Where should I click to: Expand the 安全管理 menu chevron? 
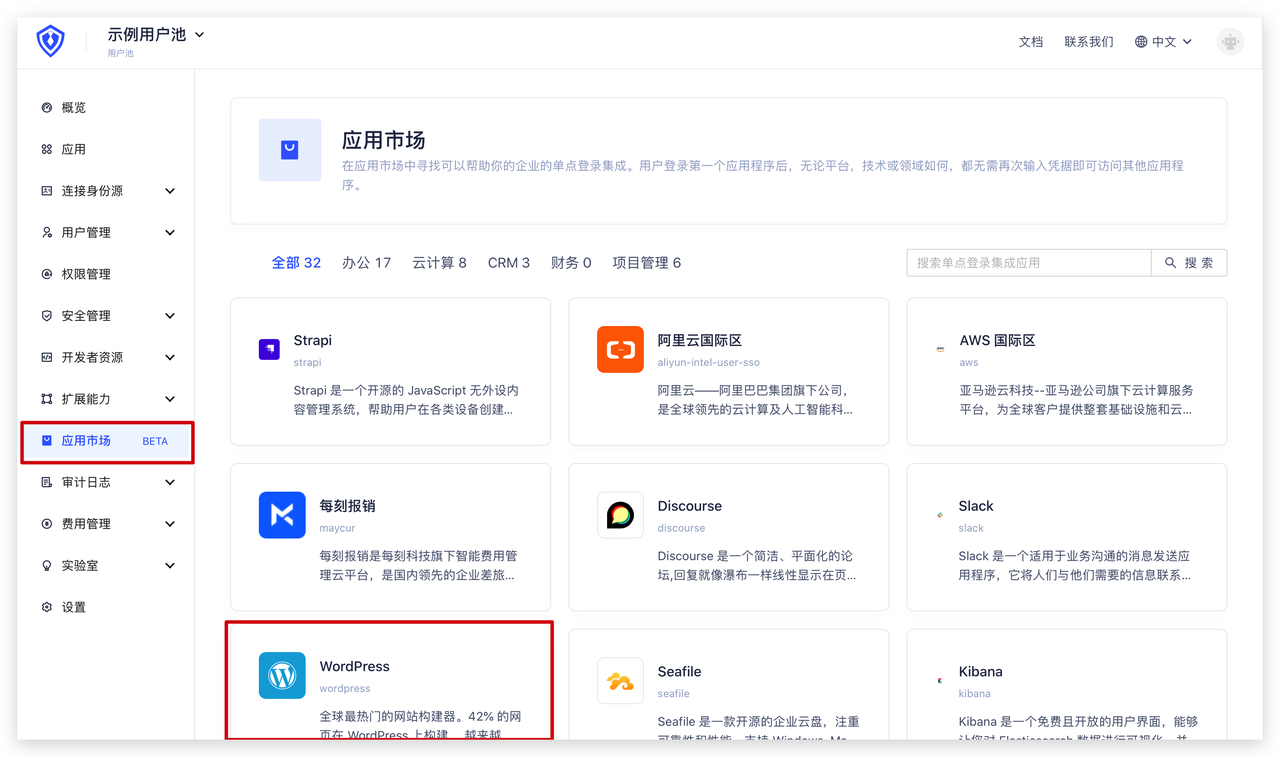[x=170, y=316]
